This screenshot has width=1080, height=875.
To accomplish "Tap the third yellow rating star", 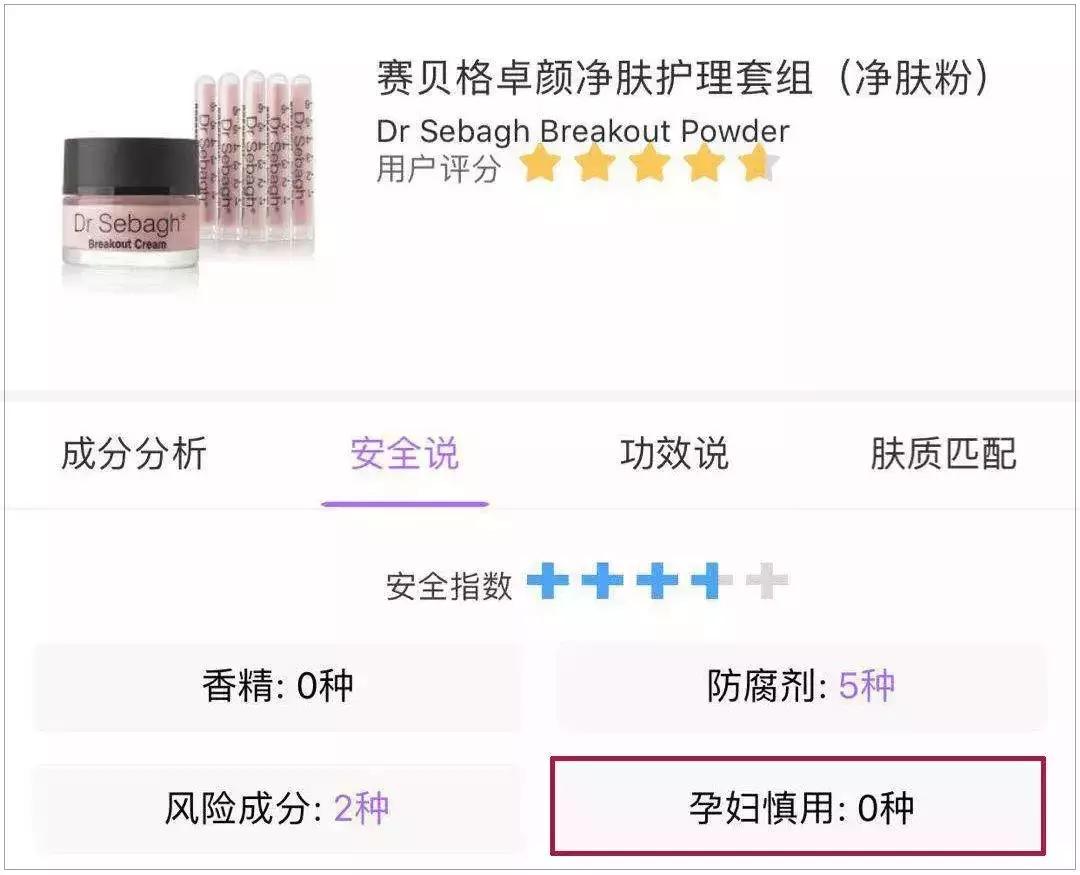I will 650,165.
